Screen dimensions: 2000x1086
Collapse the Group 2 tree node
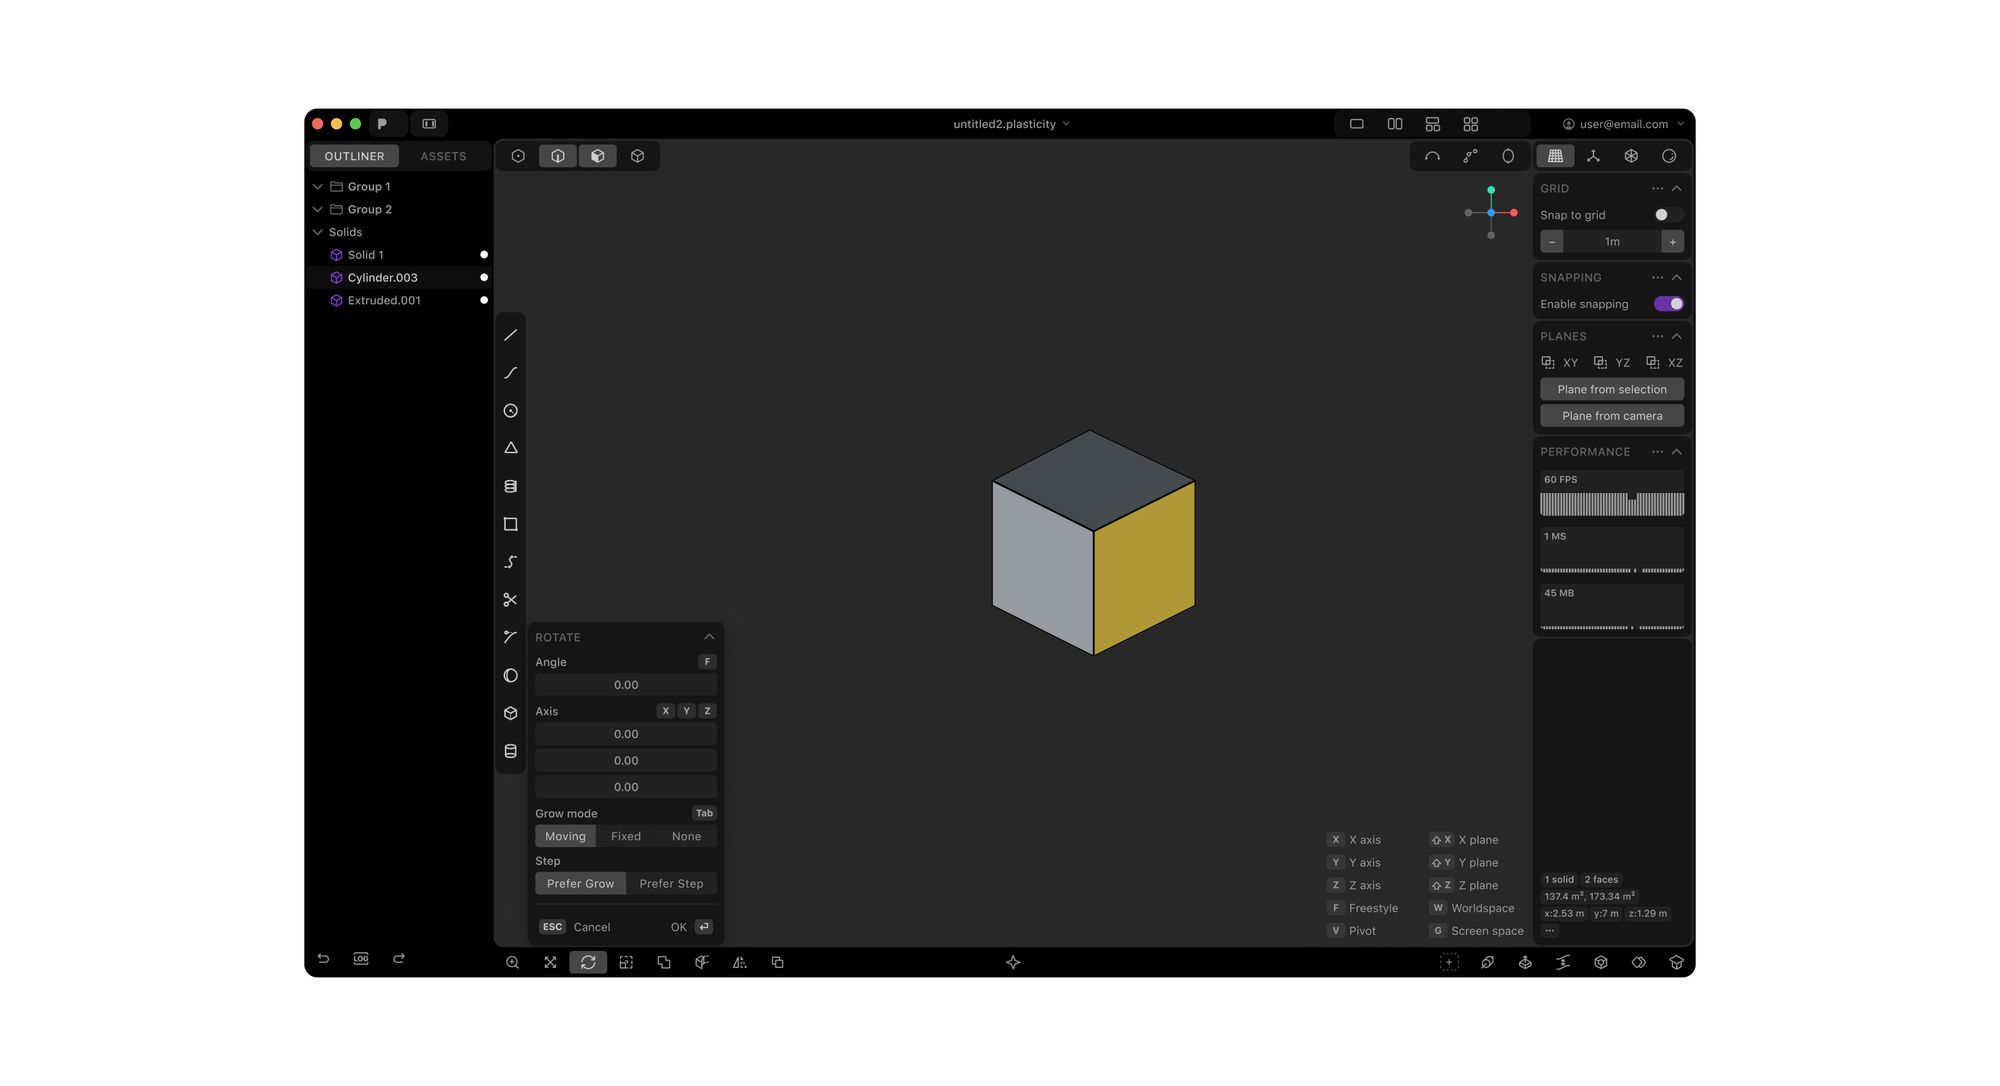(x=317, y=209)
